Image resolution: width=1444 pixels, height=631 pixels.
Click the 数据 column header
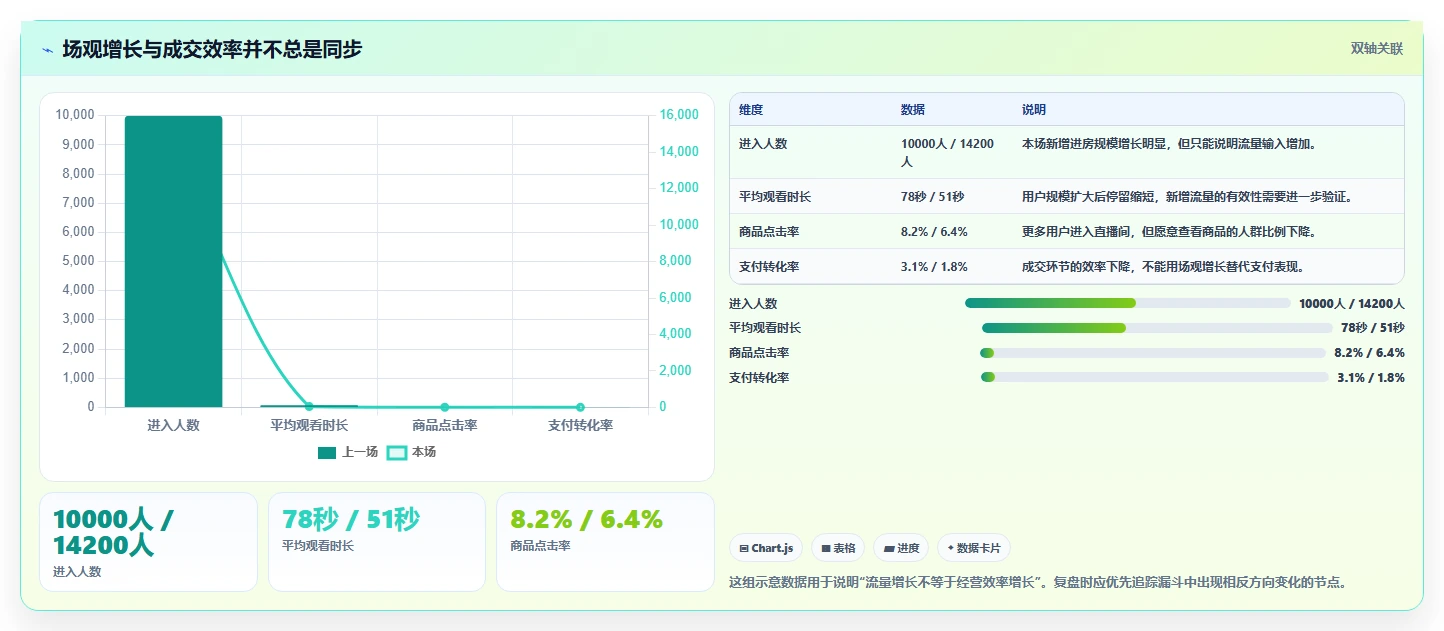913,110
